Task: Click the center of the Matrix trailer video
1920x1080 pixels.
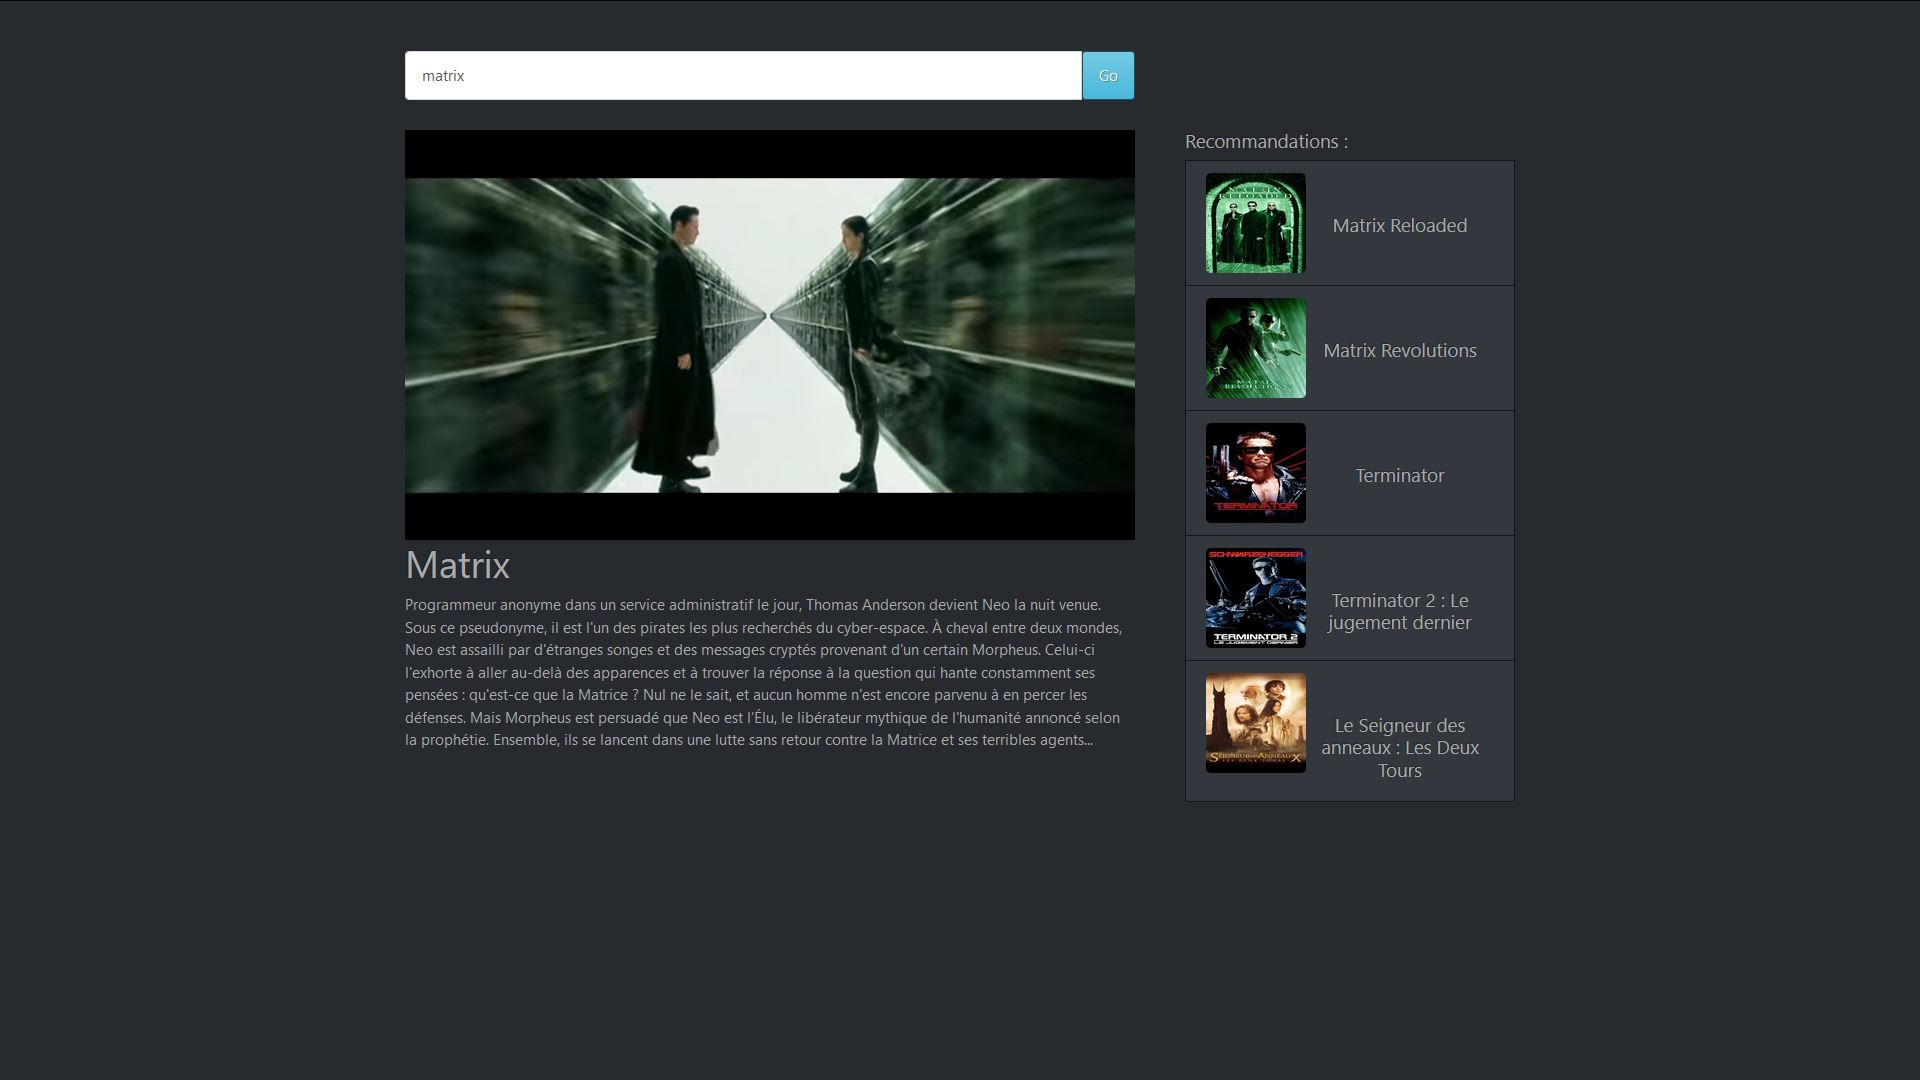Action: click(x=769, y=335)
